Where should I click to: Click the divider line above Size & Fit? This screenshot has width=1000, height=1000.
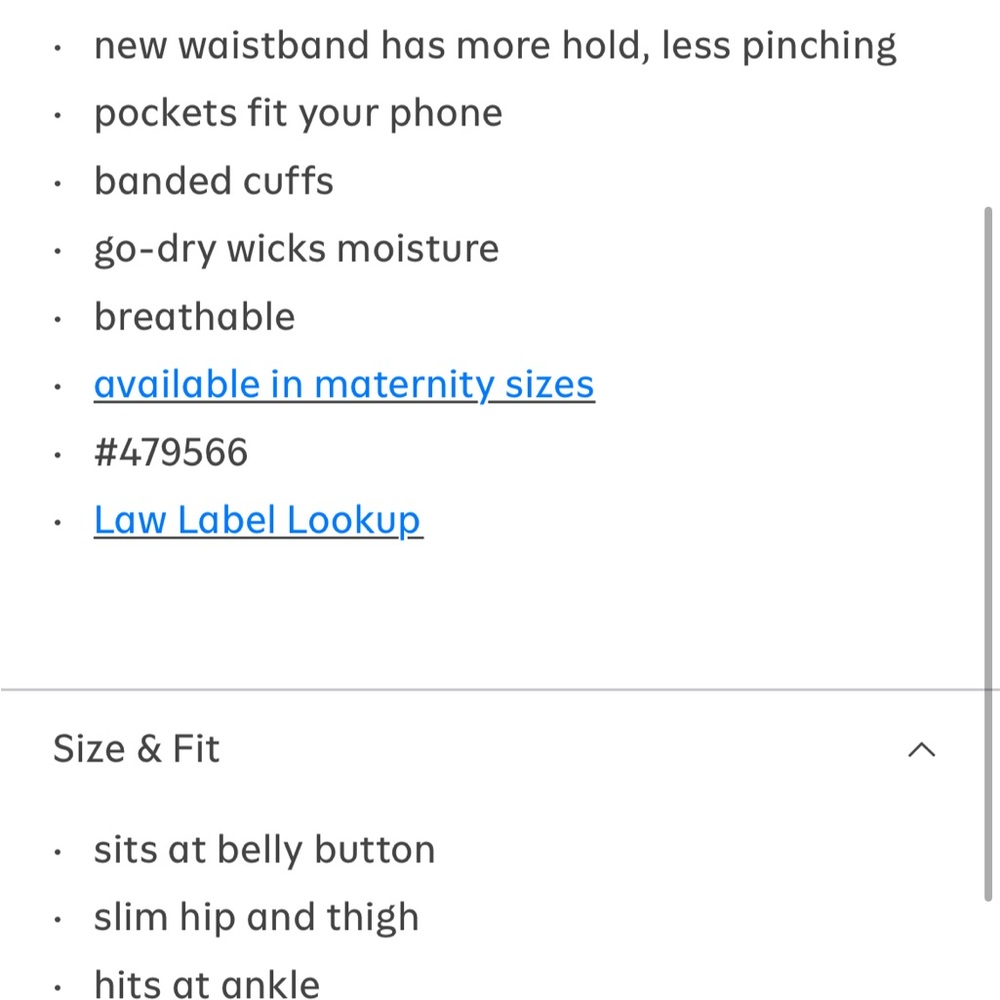(500, 689)
